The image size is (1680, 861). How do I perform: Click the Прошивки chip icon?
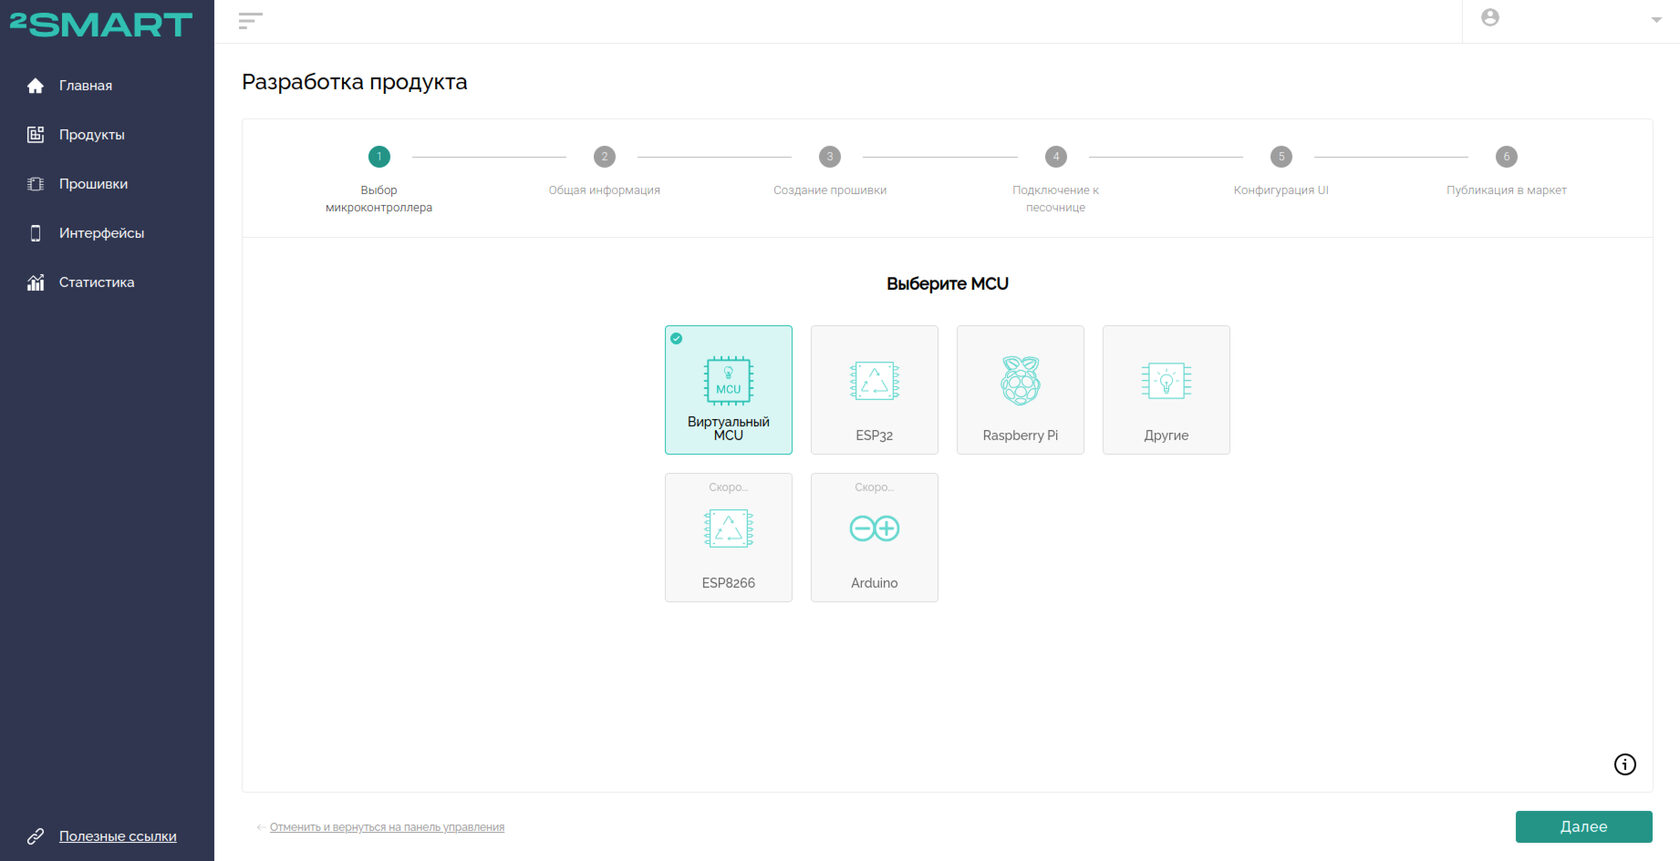tap(36, 184)
